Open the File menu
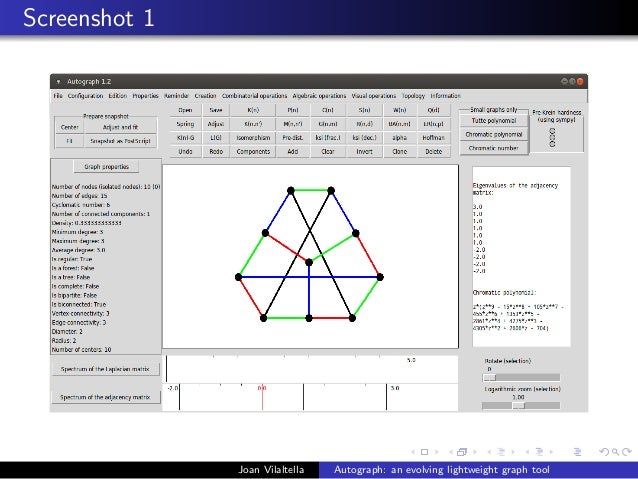638x479 pixels. coord(58,96)
